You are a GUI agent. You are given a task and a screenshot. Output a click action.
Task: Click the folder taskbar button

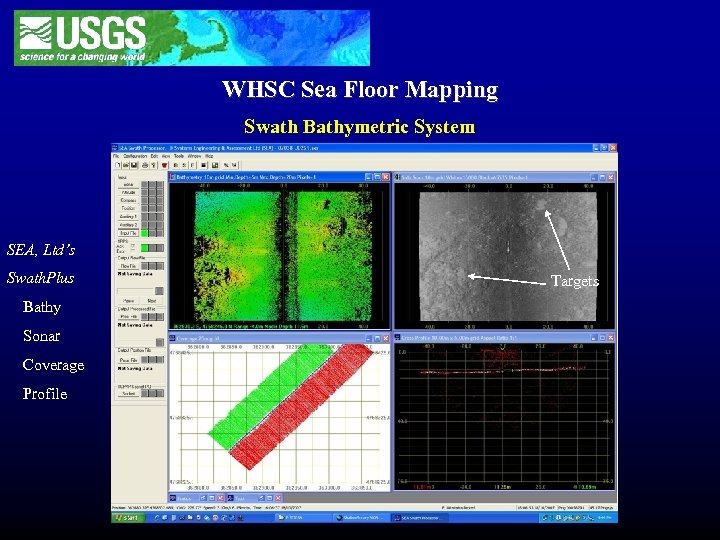(302, 518)
